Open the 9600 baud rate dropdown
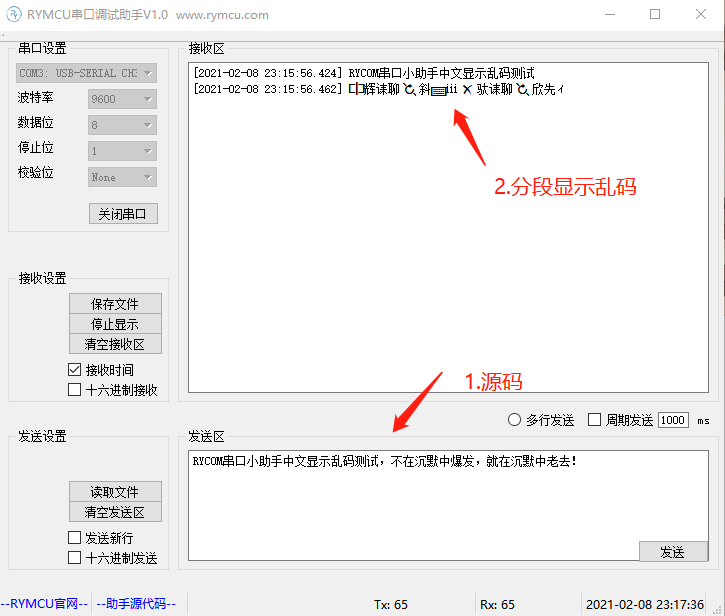The width and height of the screenshot is (725, 616). [122, 99]
